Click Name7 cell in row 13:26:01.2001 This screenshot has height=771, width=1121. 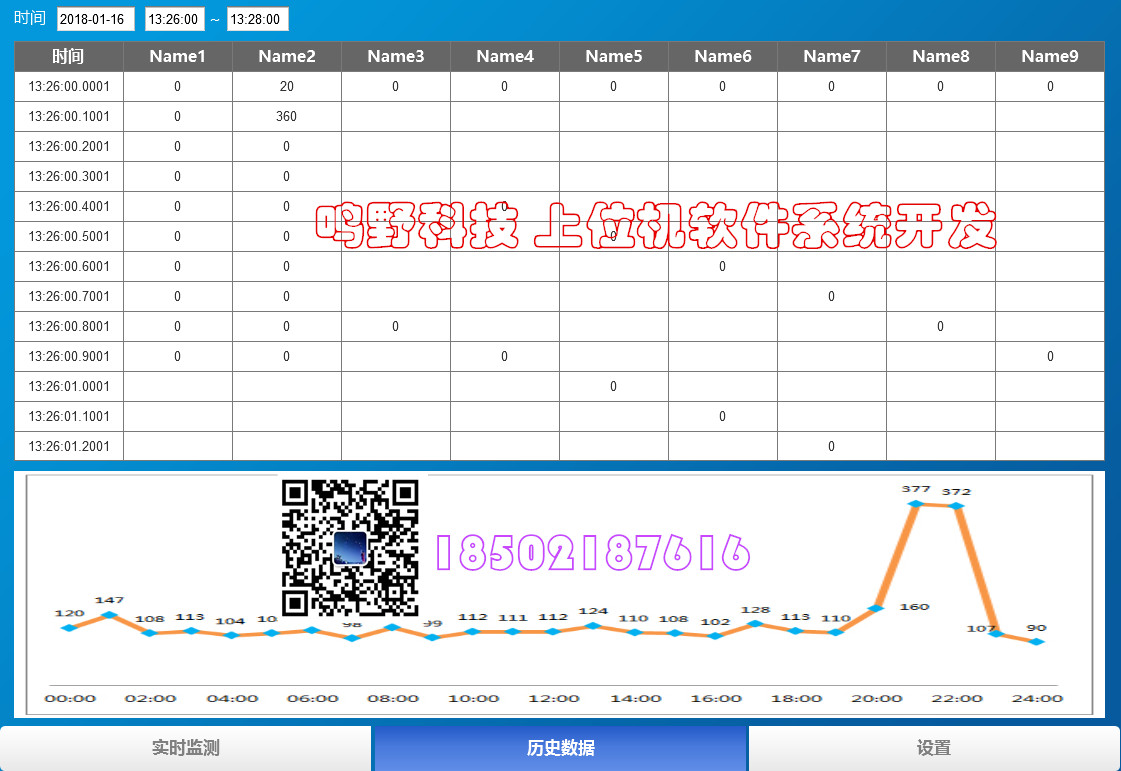pyautogui.click(x=831, y=446)
